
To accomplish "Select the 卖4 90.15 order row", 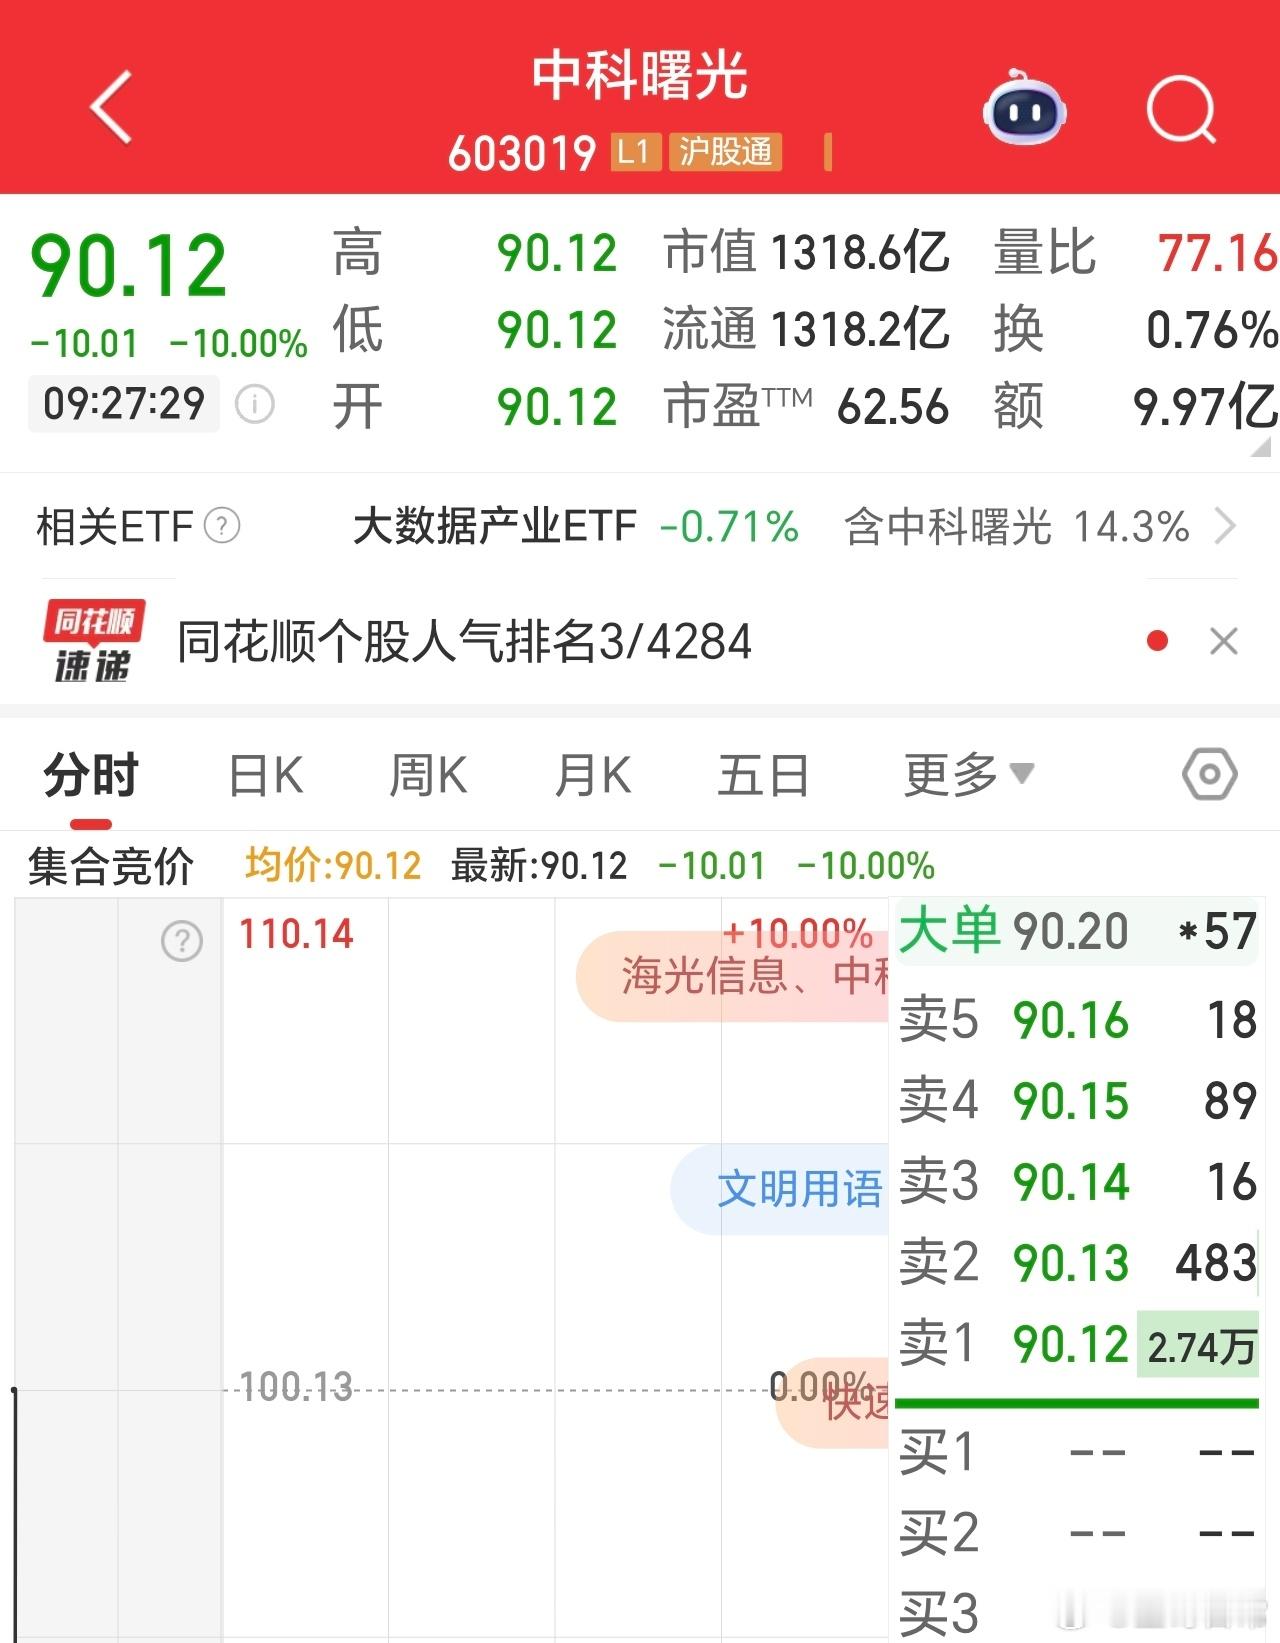I will tap(1077, 1101).
